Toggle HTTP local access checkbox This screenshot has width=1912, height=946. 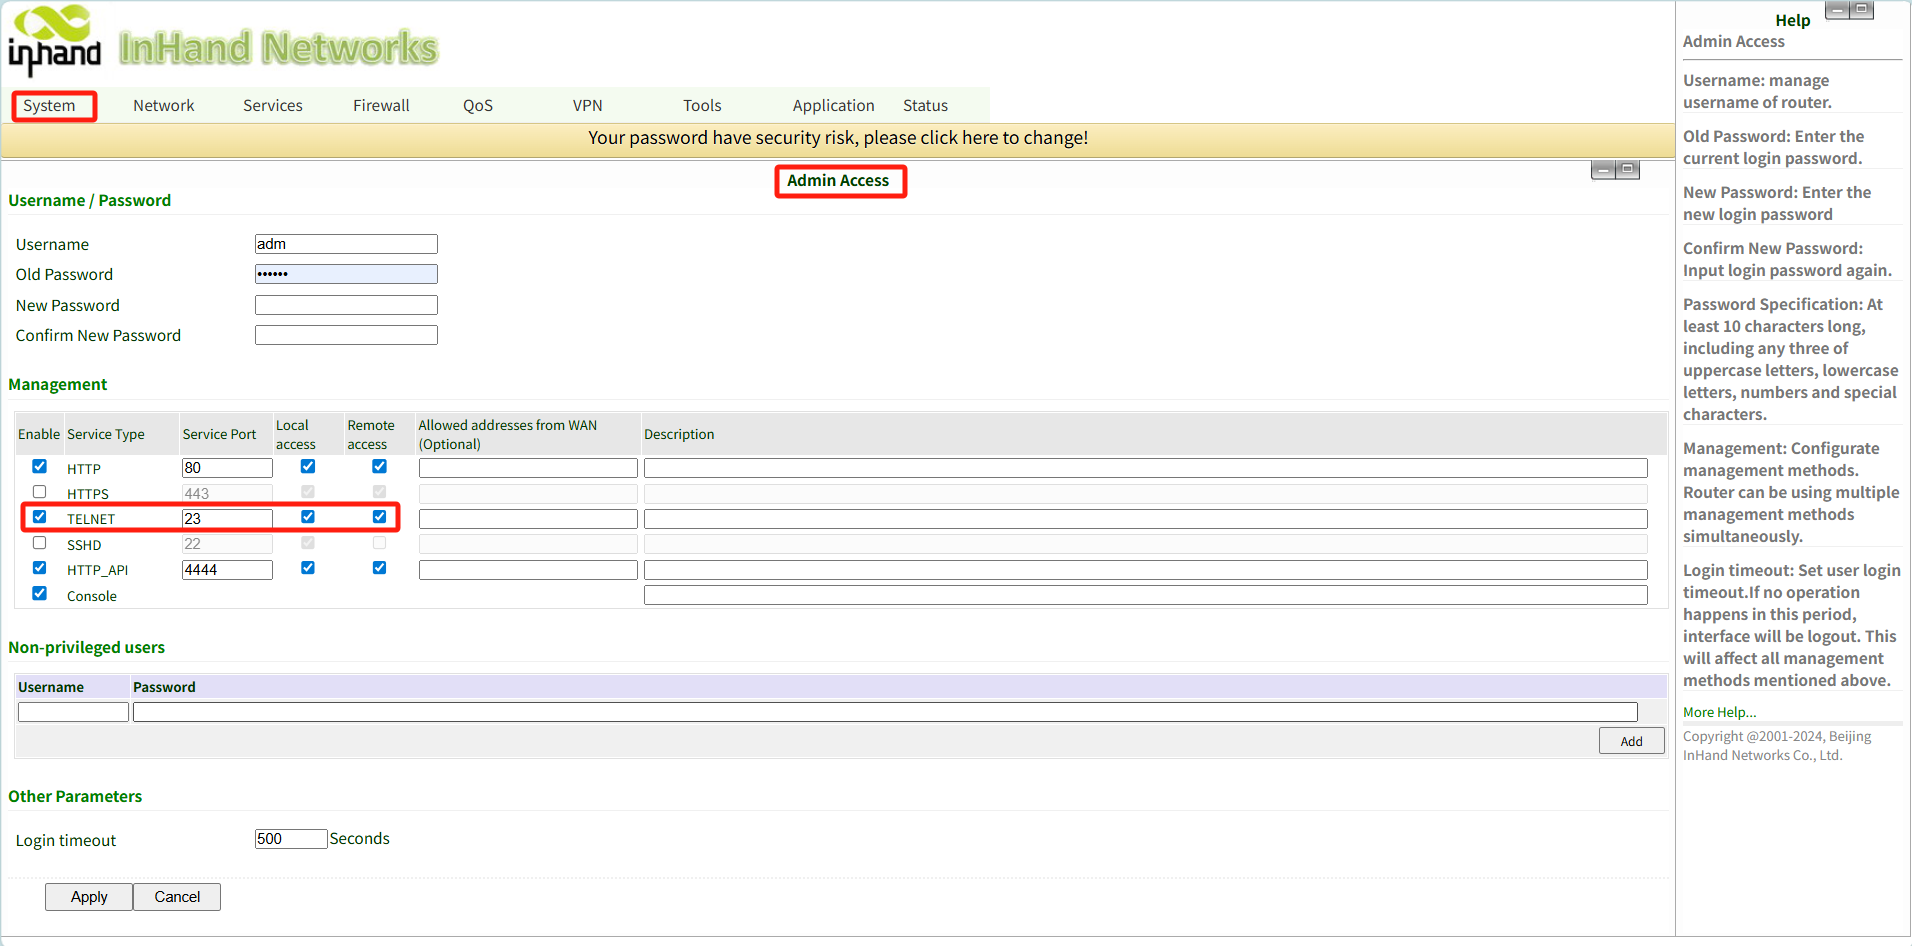pyautogui.click(x=308, y=466)
